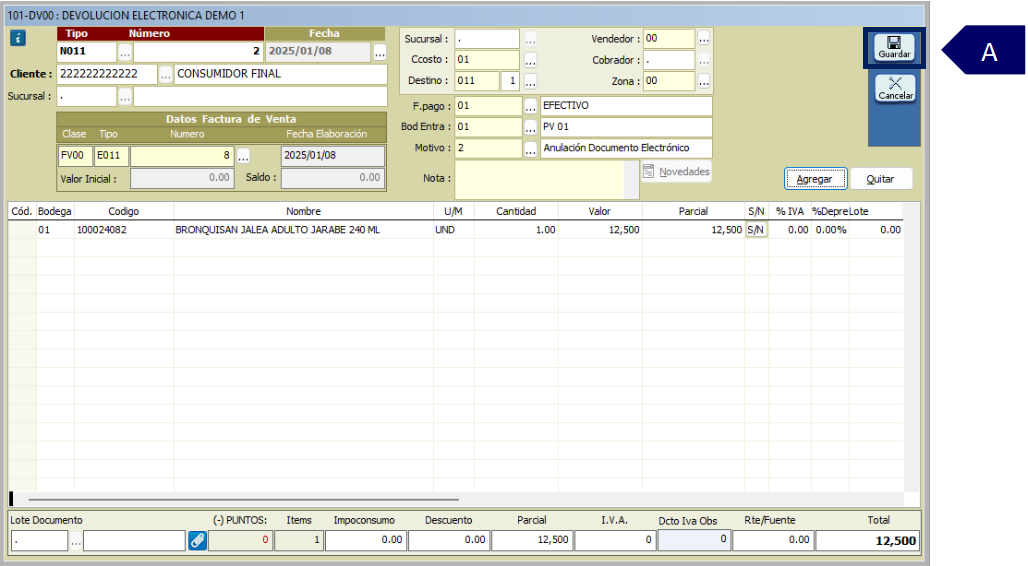Open lookup button next to Tipo N011
The height and width of the screenshot is (566, 1028).
125,52
